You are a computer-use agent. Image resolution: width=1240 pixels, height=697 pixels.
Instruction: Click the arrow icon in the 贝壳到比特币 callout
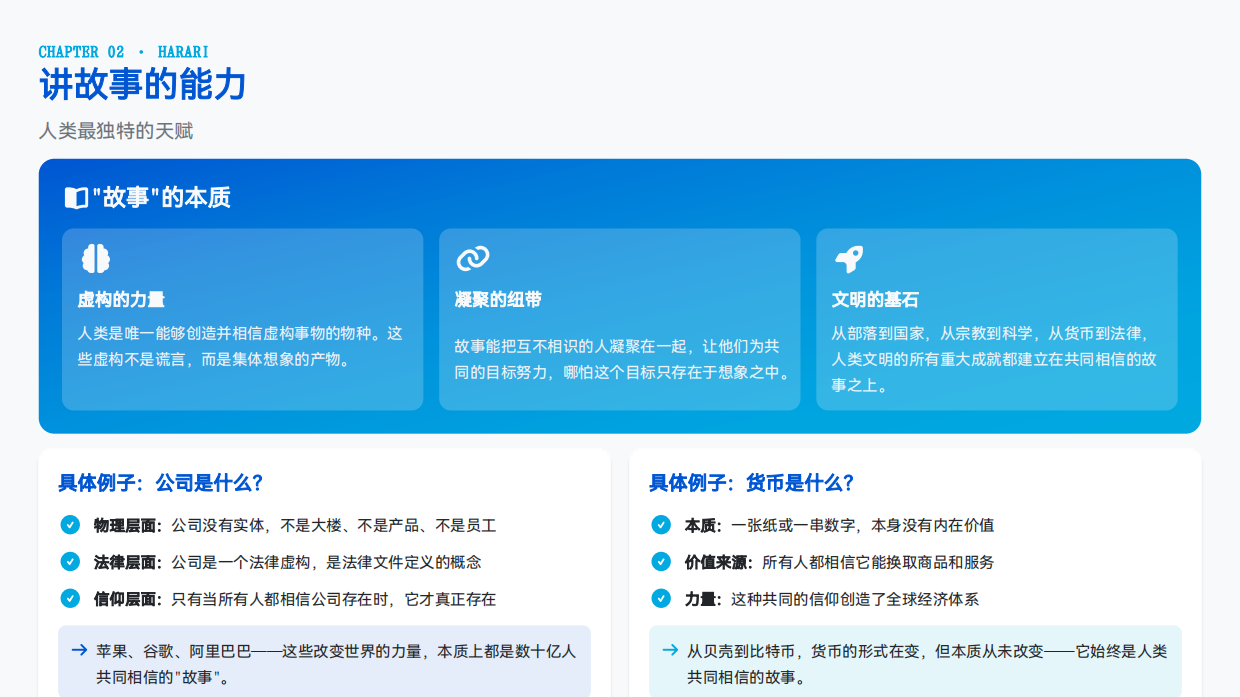click(x=668, y=649)
